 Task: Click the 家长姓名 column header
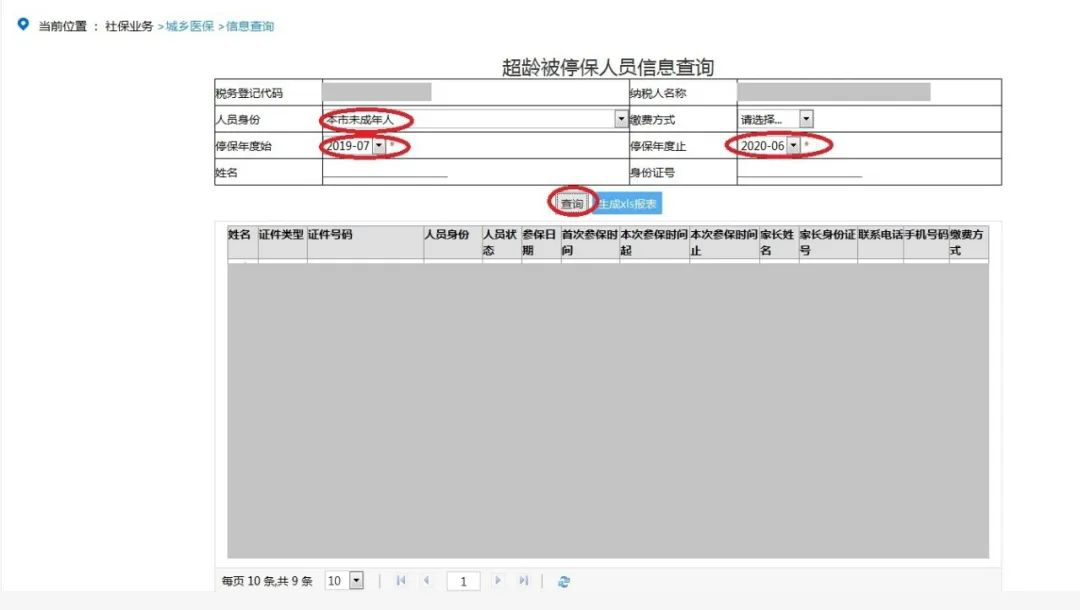point(779,242)
